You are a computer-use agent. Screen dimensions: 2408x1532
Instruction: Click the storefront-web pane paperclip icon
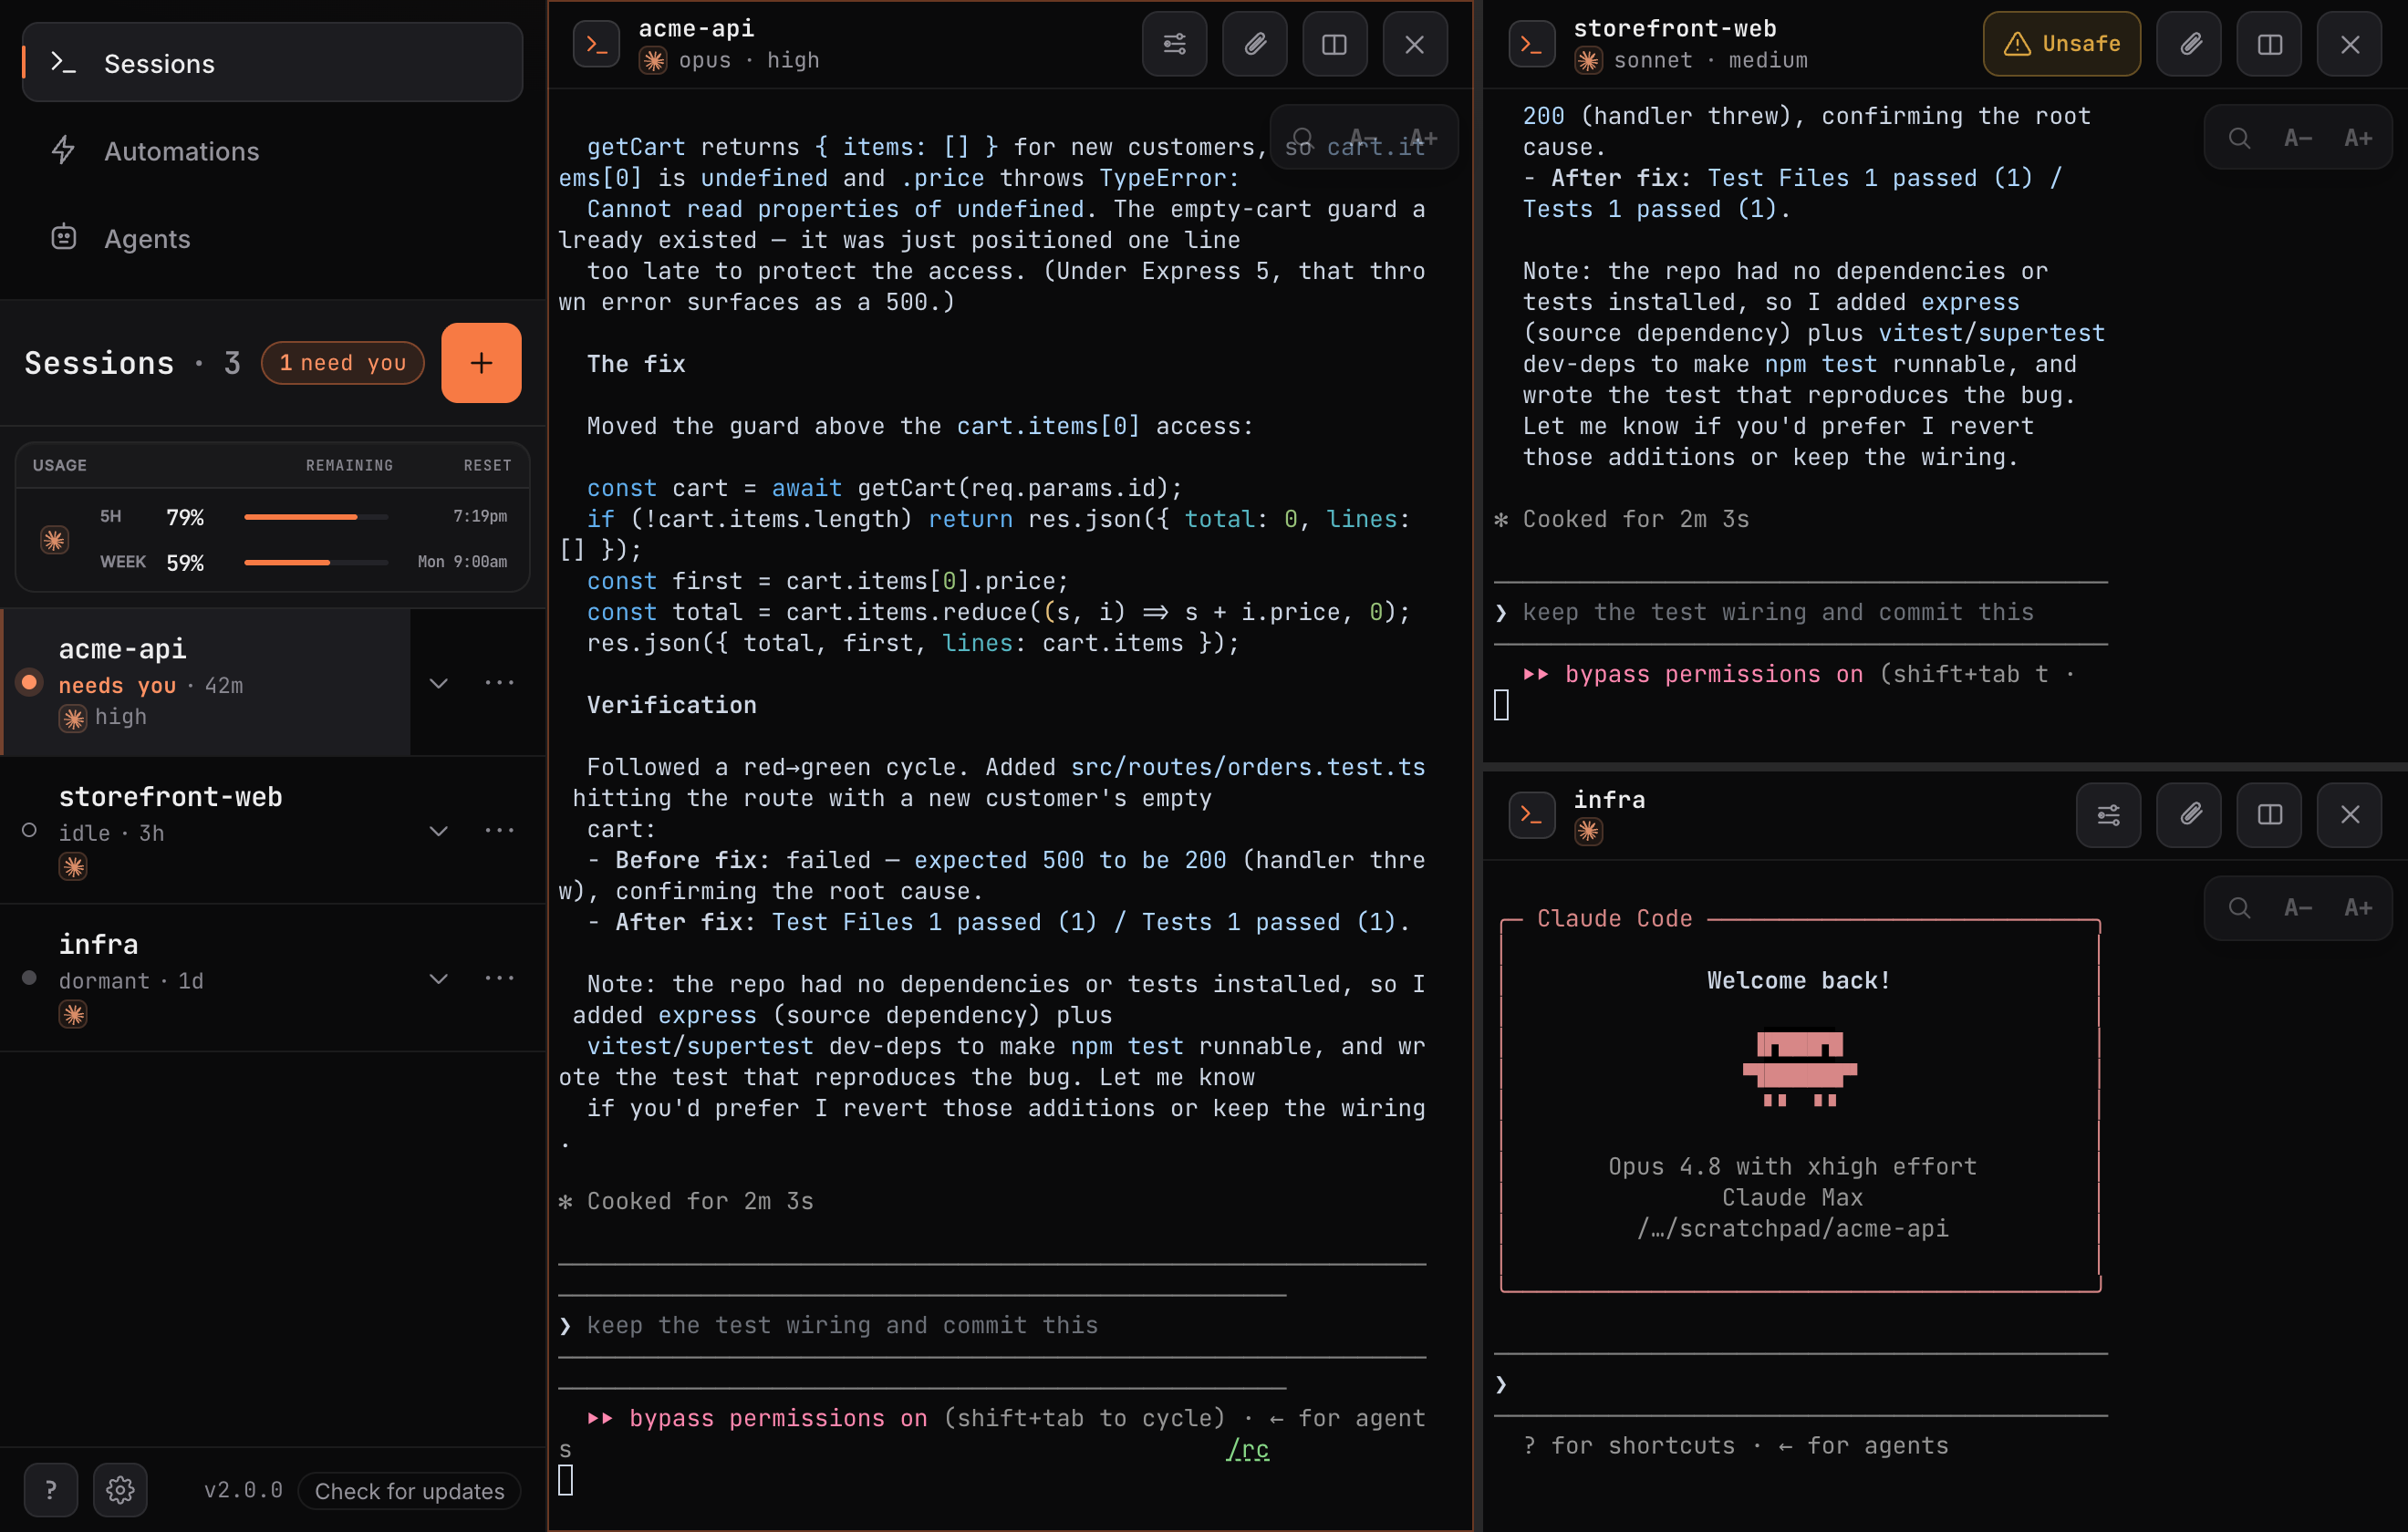[x=2190, y=44]
